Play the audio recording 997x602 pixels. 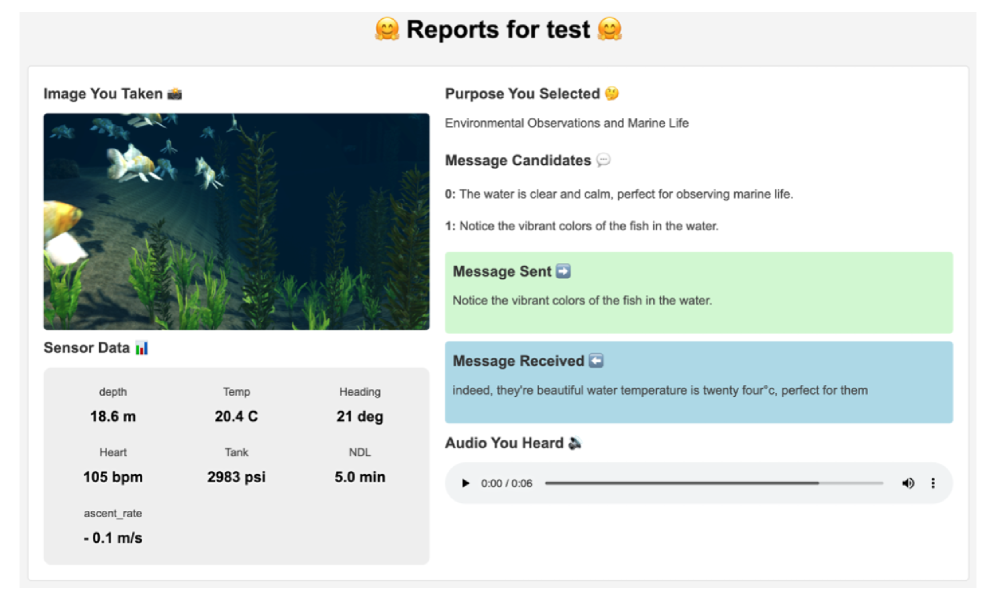point(465,483)
